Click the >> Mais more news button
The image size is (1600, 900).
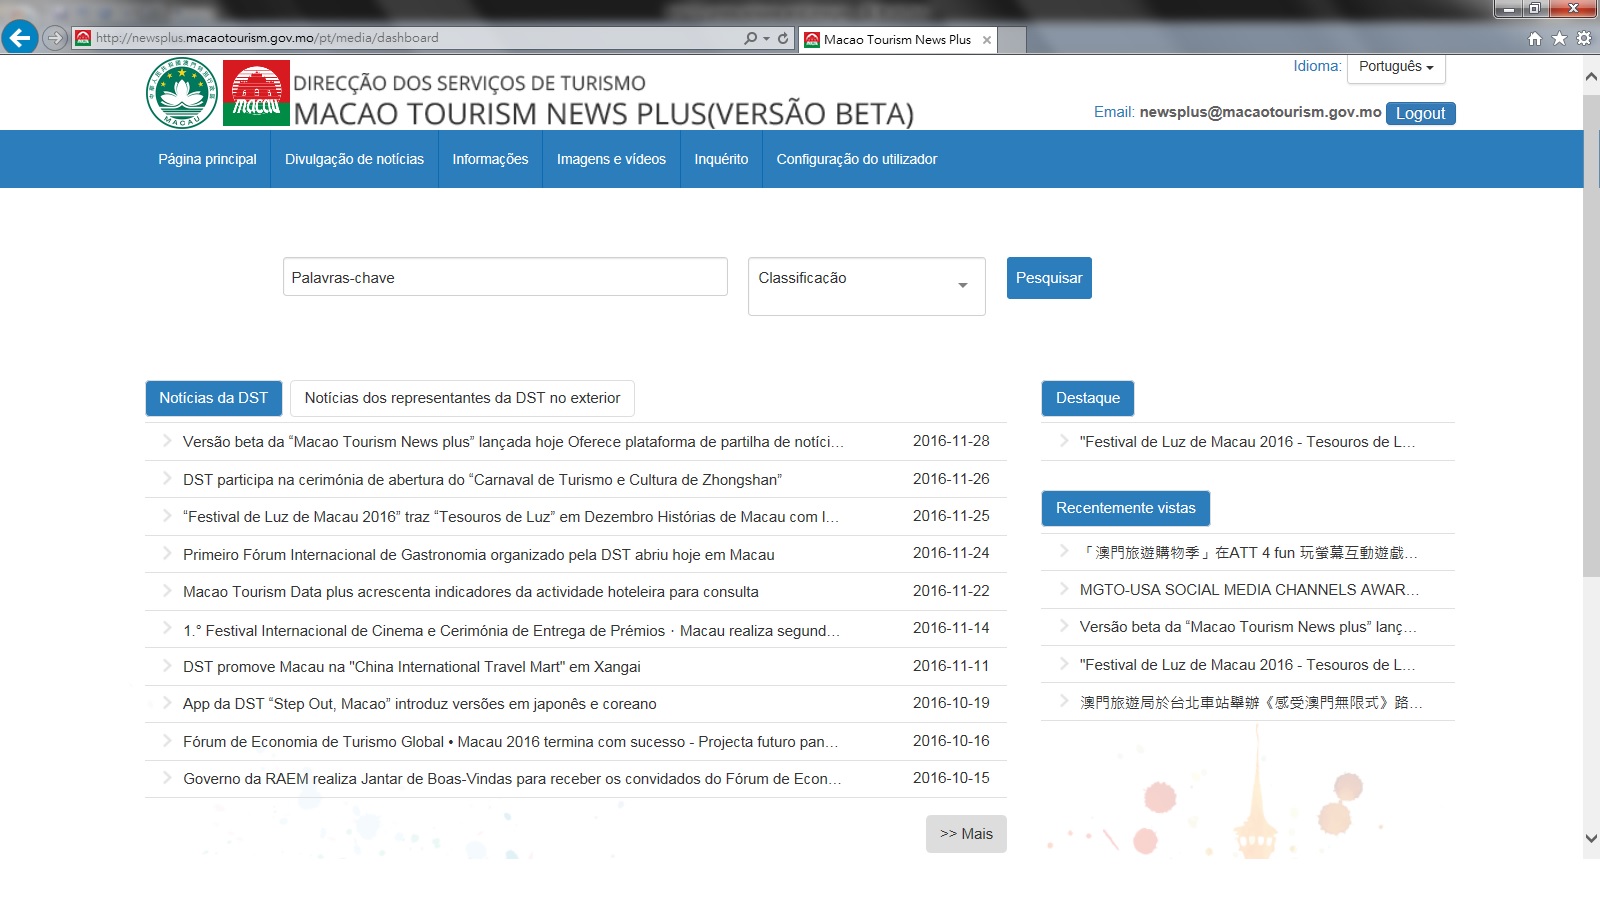[x=966, y=834]
